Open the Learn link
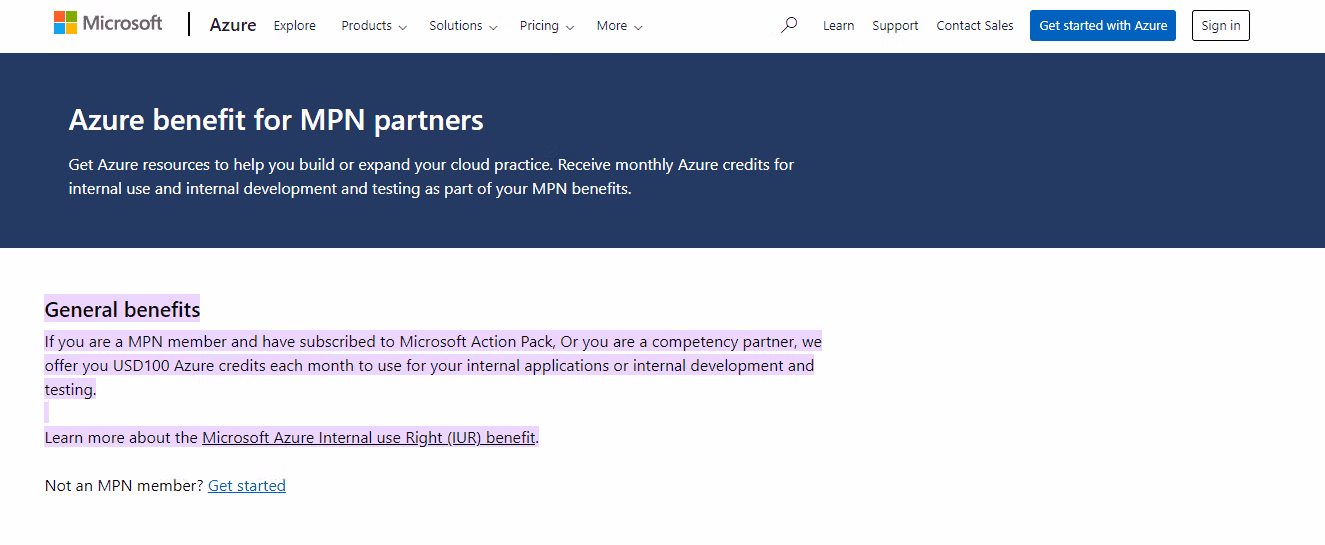 (x=838, y=26)
